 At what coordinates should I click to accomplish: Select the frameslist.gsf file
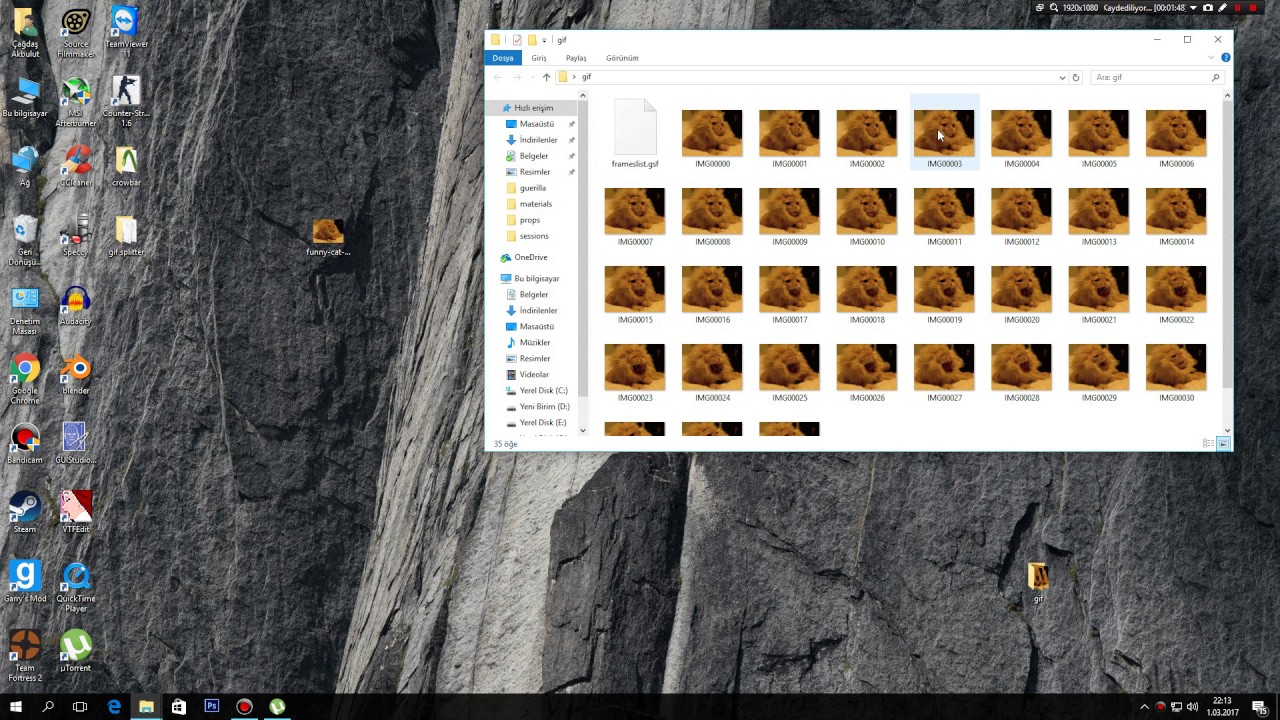point(635,134)
